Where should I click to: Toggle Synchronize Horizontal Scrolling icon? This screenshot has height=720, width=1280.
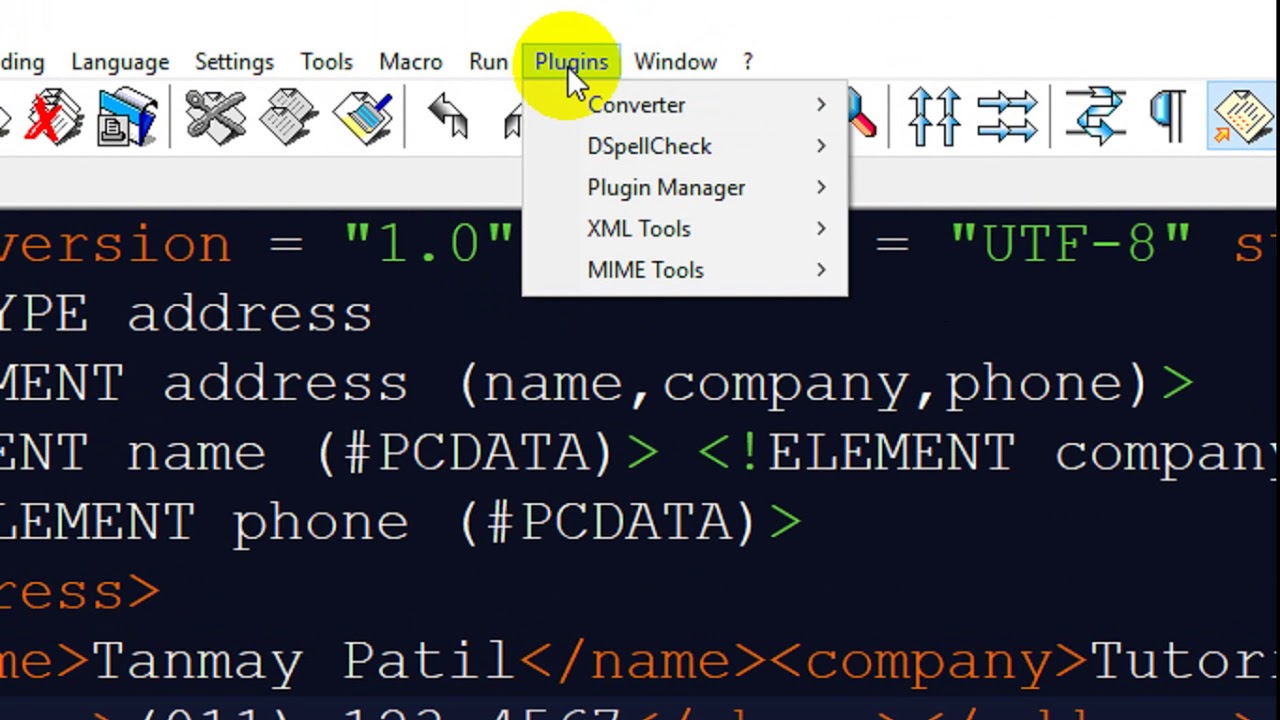1006,116
